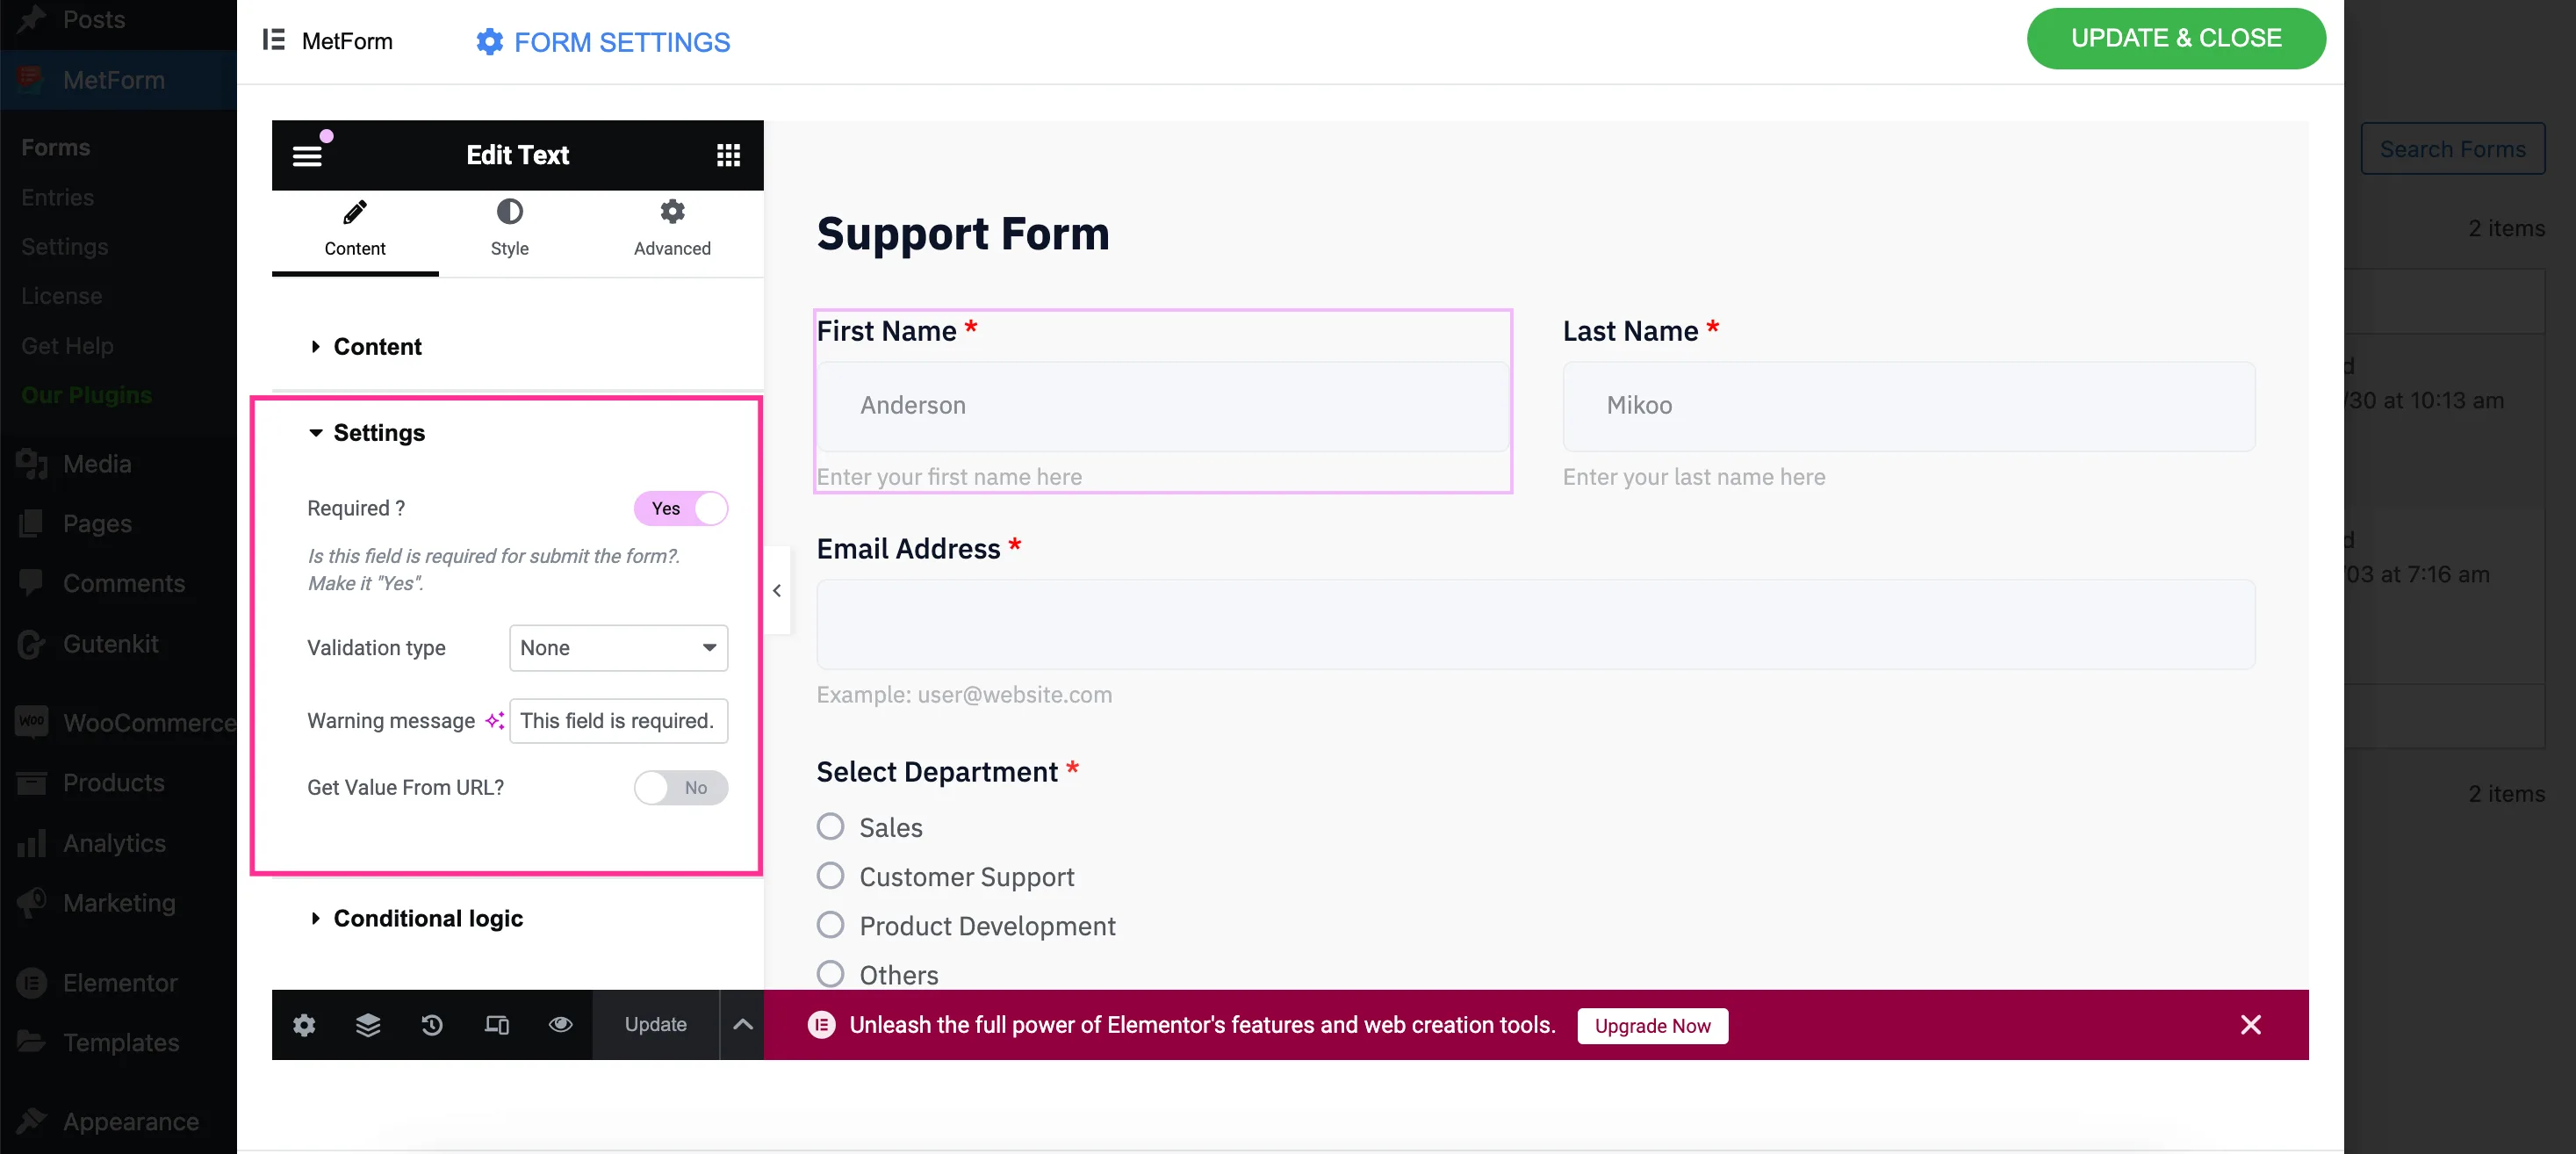This screenshot has width=2576, height=1154.
Task: Click the UPDATE & CLOSE button
Action: (x=2176, y=38)
